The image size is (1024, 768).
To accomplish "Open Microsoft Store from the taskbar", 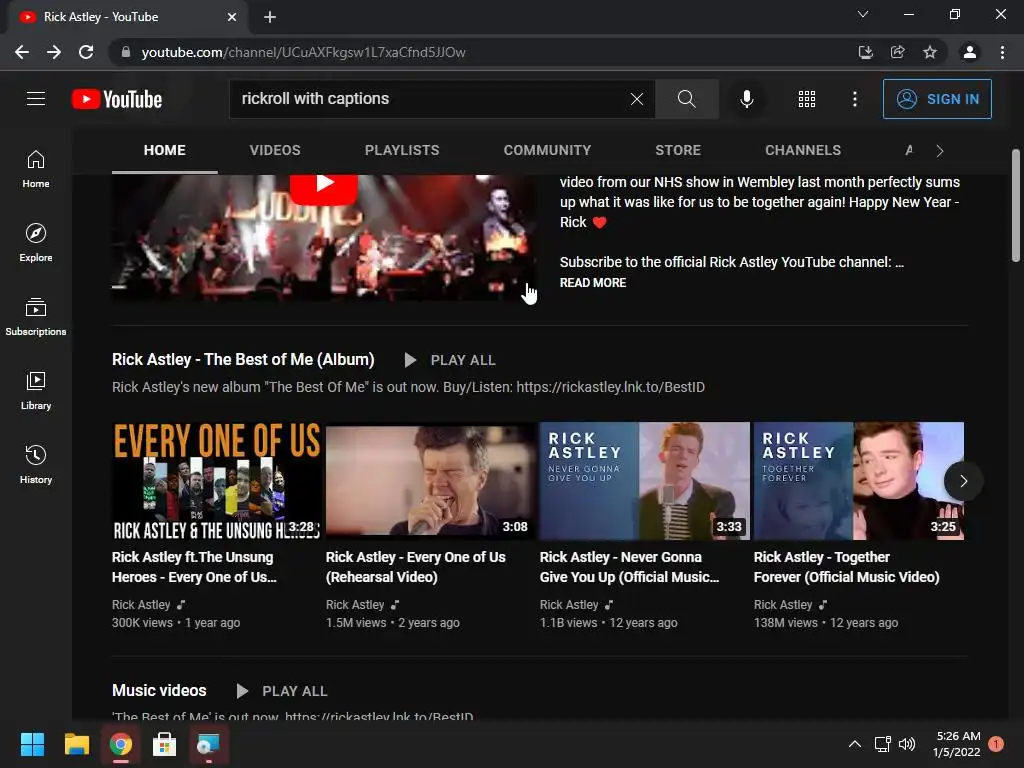I will click(x=164, y=744).
